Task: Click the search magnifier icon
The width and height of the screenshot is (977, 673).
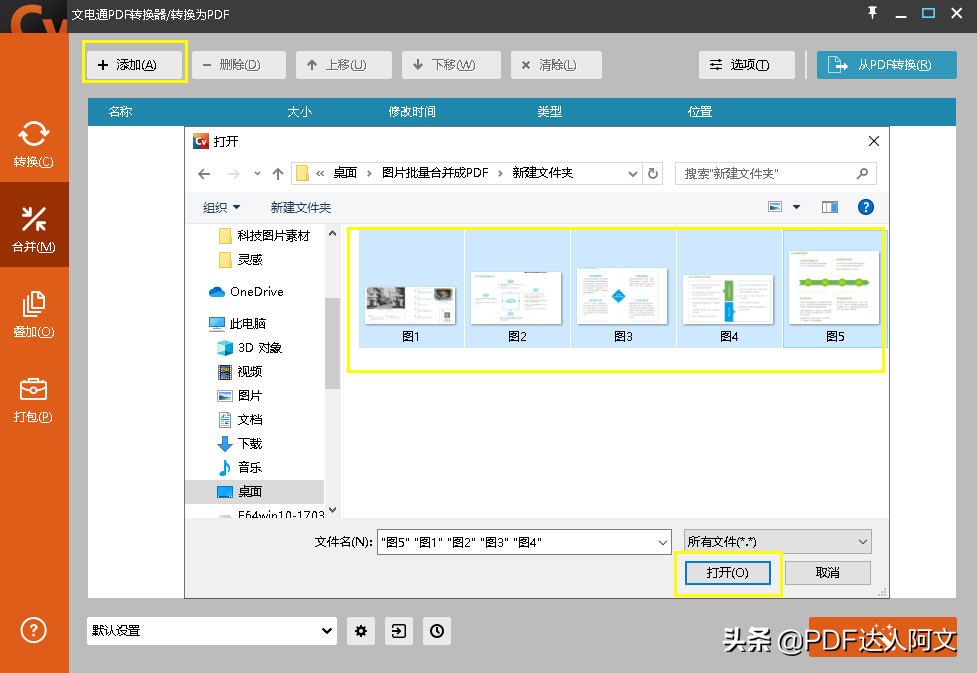Action: [x=862, y=174]
